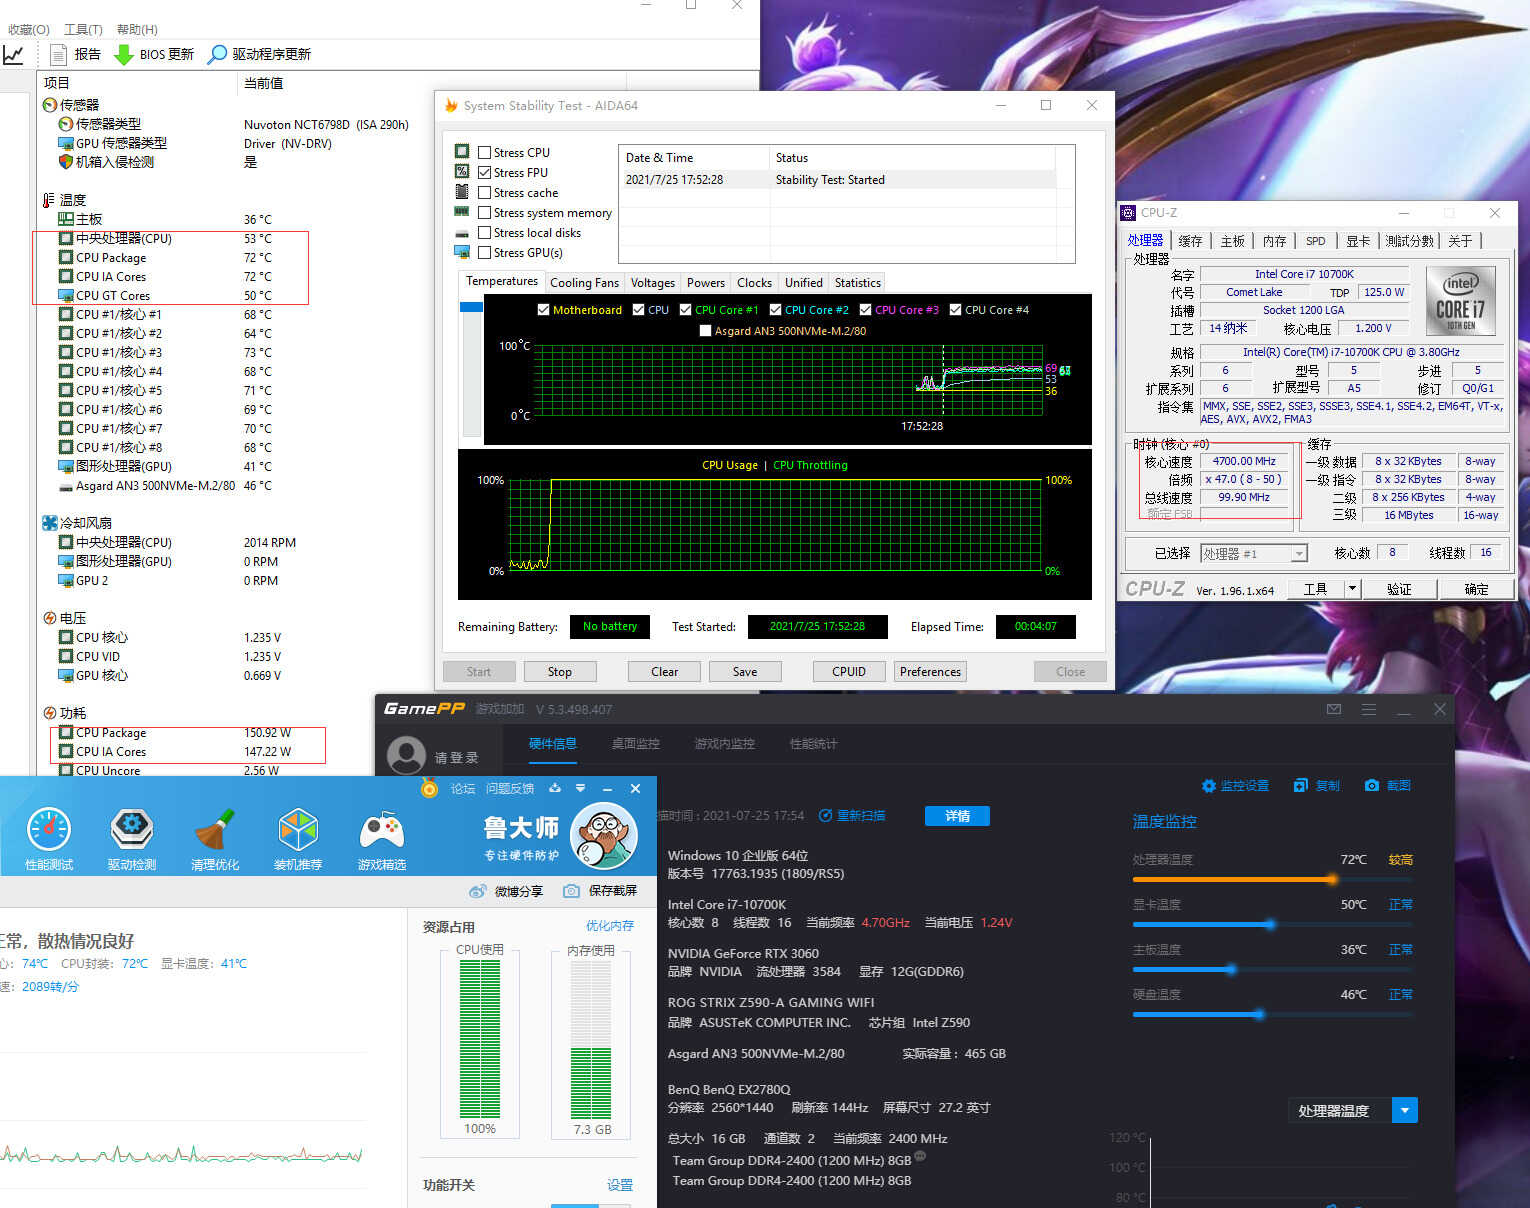The height and width of the screenshot is (1208, 1530).
Task: Click GamePP 监控设置 gear icon
Action: point(1208,786)
